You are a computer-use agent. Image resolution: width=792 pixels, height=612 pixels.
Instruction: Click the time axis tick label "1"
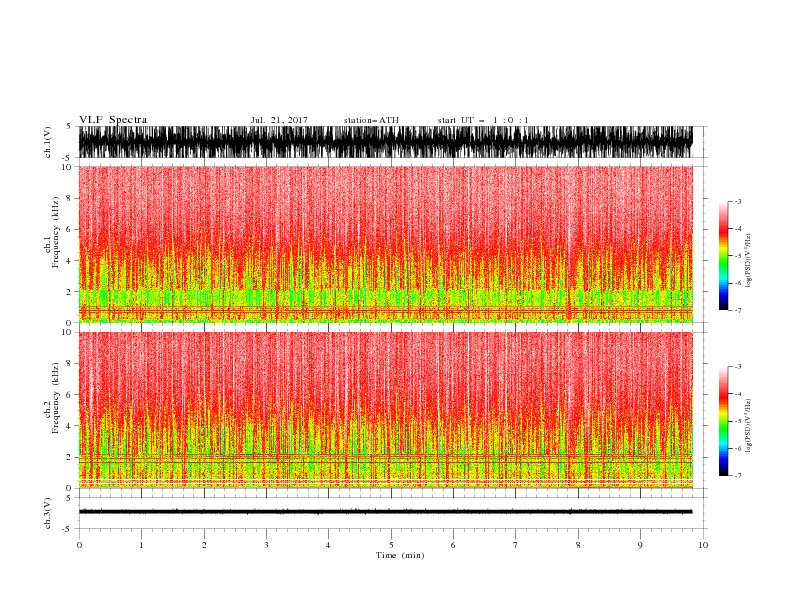pos(141,545)
